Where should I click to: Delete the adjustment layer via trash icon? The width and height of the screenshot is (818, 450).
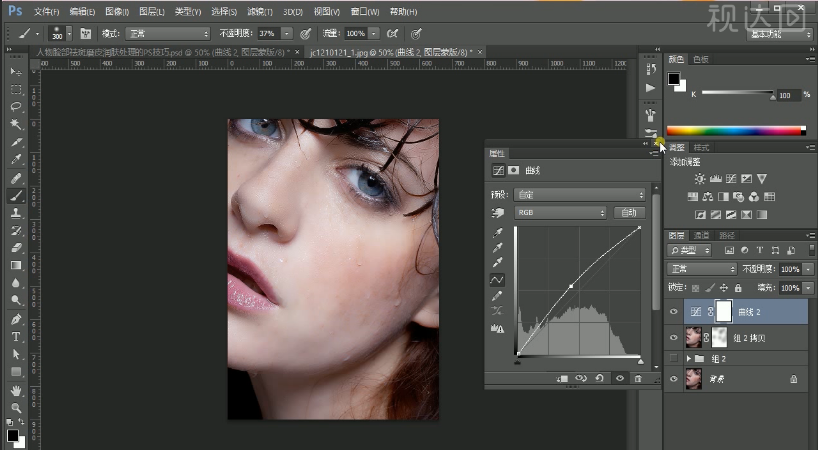pyautogui.click(x=638, y=379)
